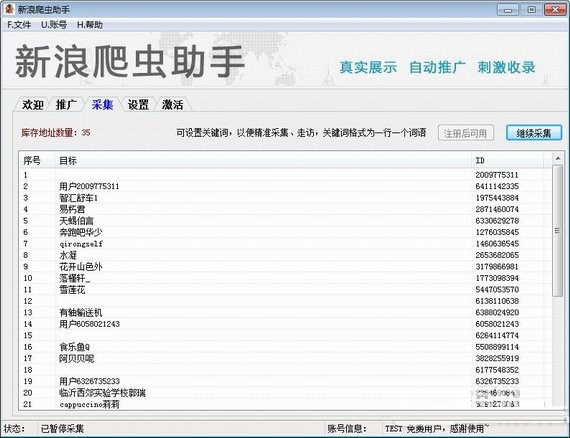The width and height of the screenshot is (570, 438).
Task: Click the 真实展示 banner text
Action: click(x=368, y=67)
